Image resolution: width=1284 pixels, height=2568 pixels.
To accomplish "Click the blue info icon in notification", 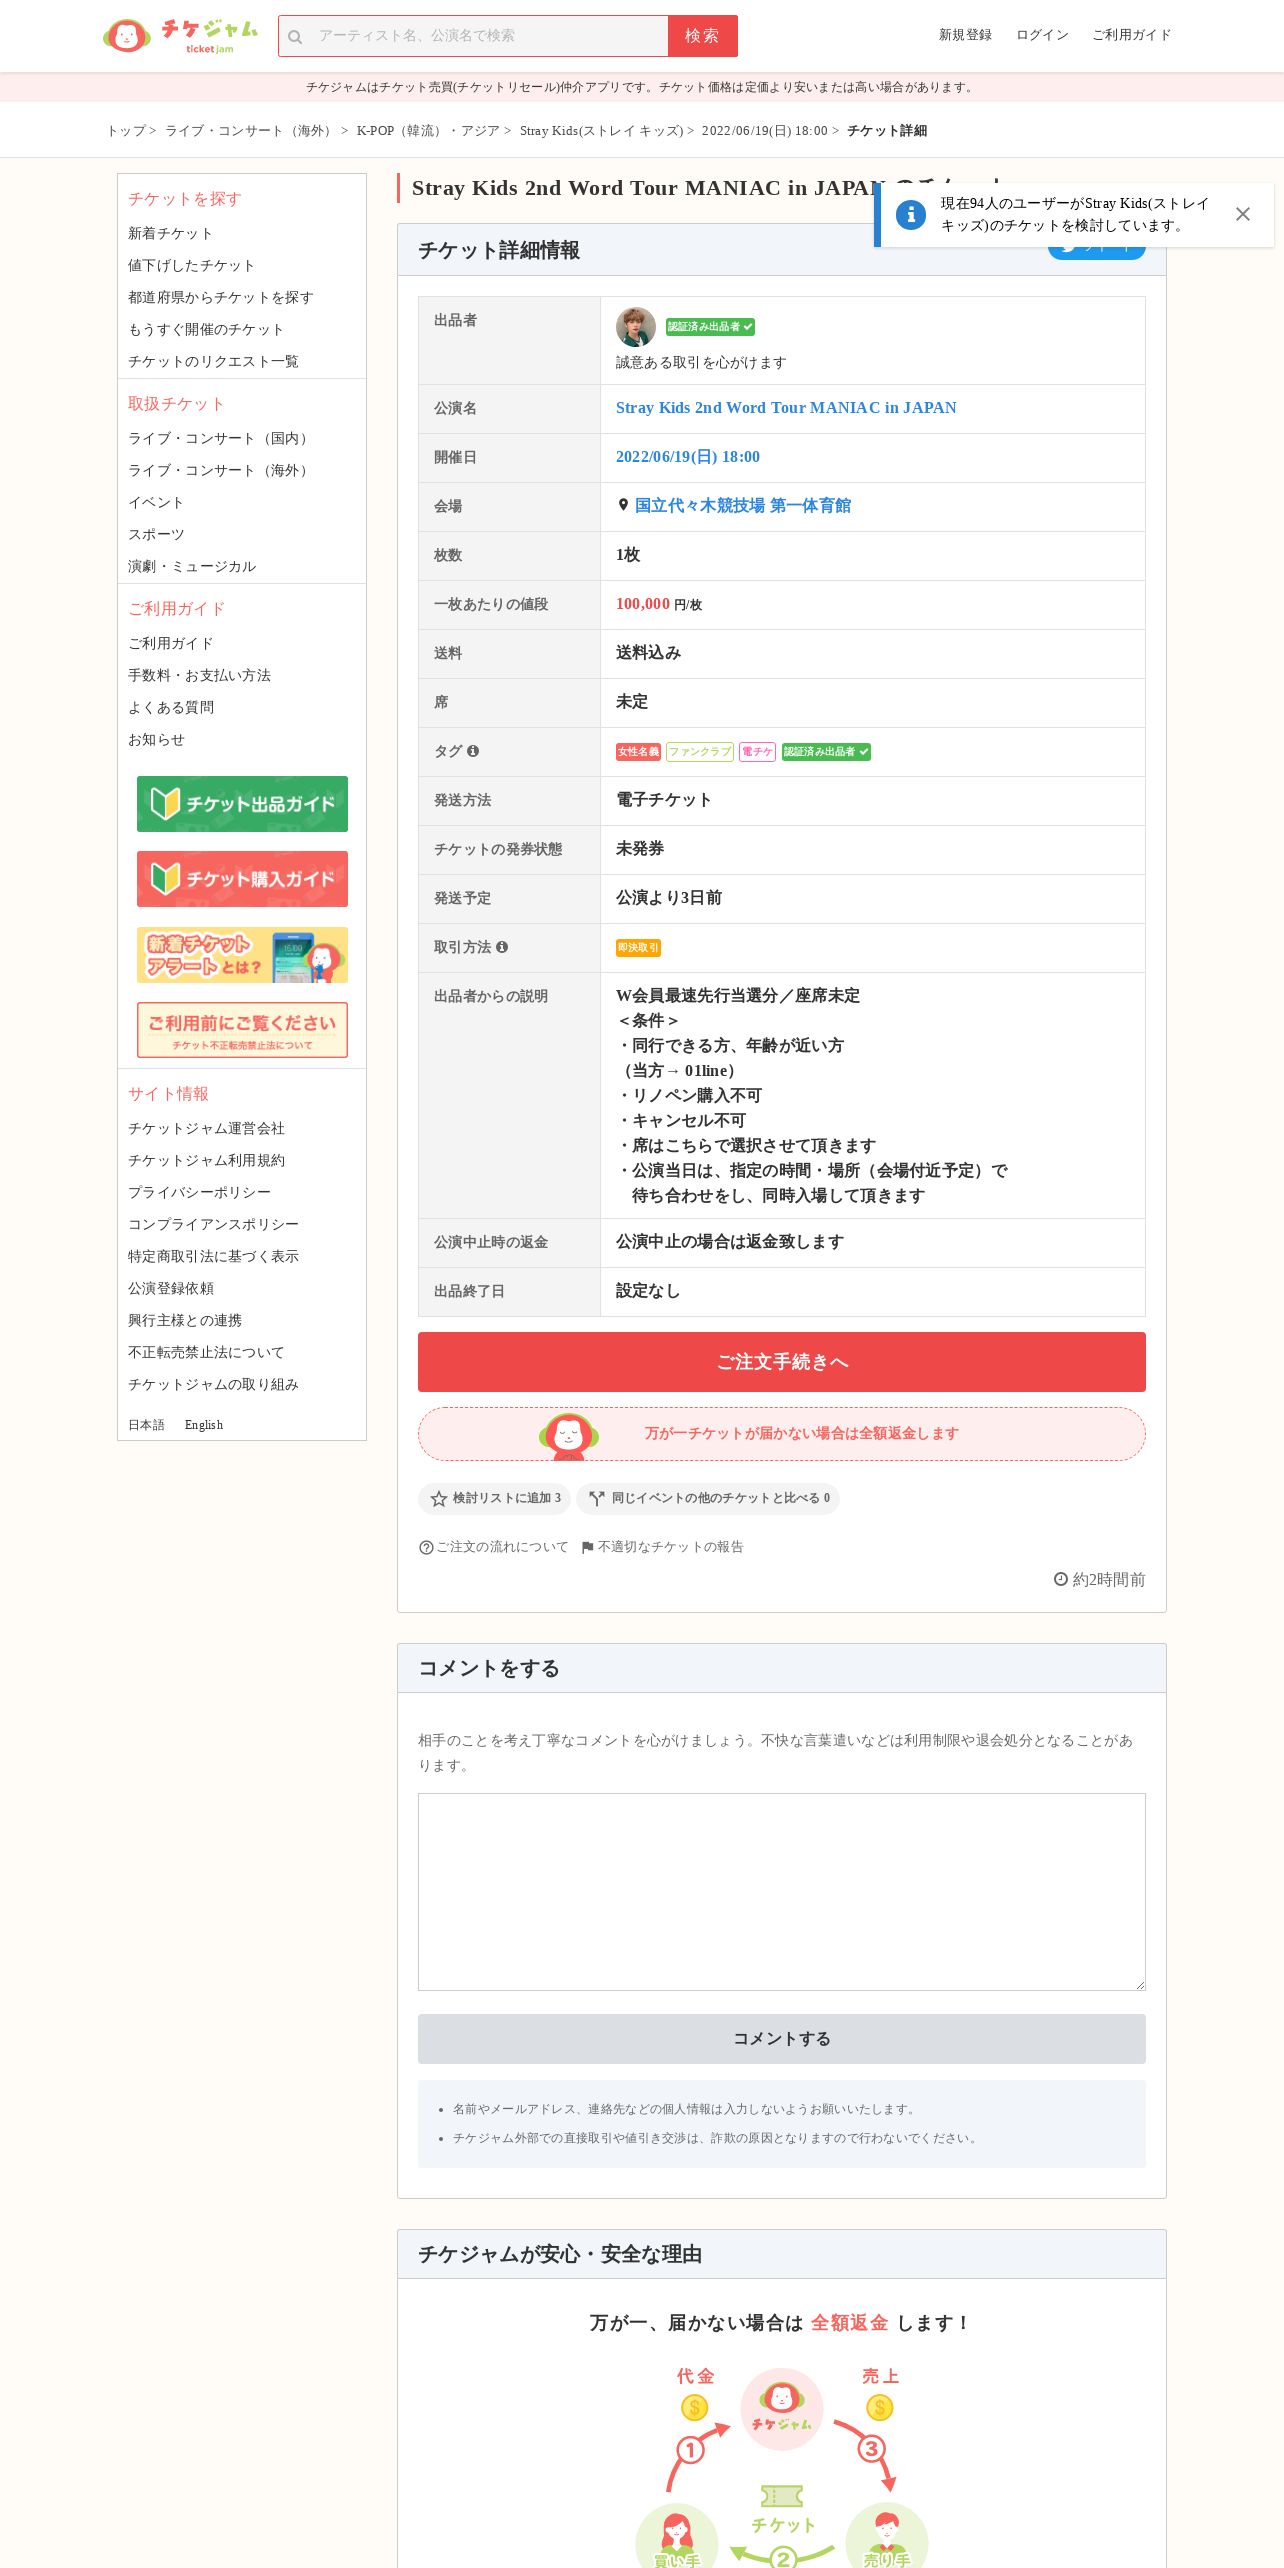I will tap(910, 214).
